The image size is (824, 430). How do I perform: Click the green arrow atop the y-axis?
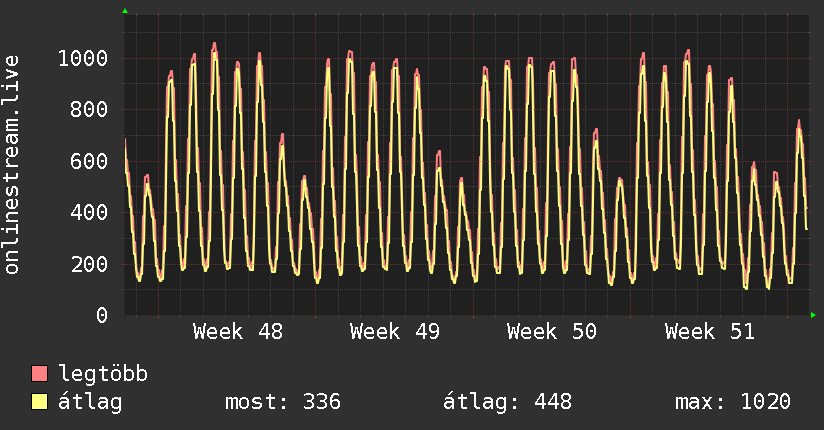124,11
